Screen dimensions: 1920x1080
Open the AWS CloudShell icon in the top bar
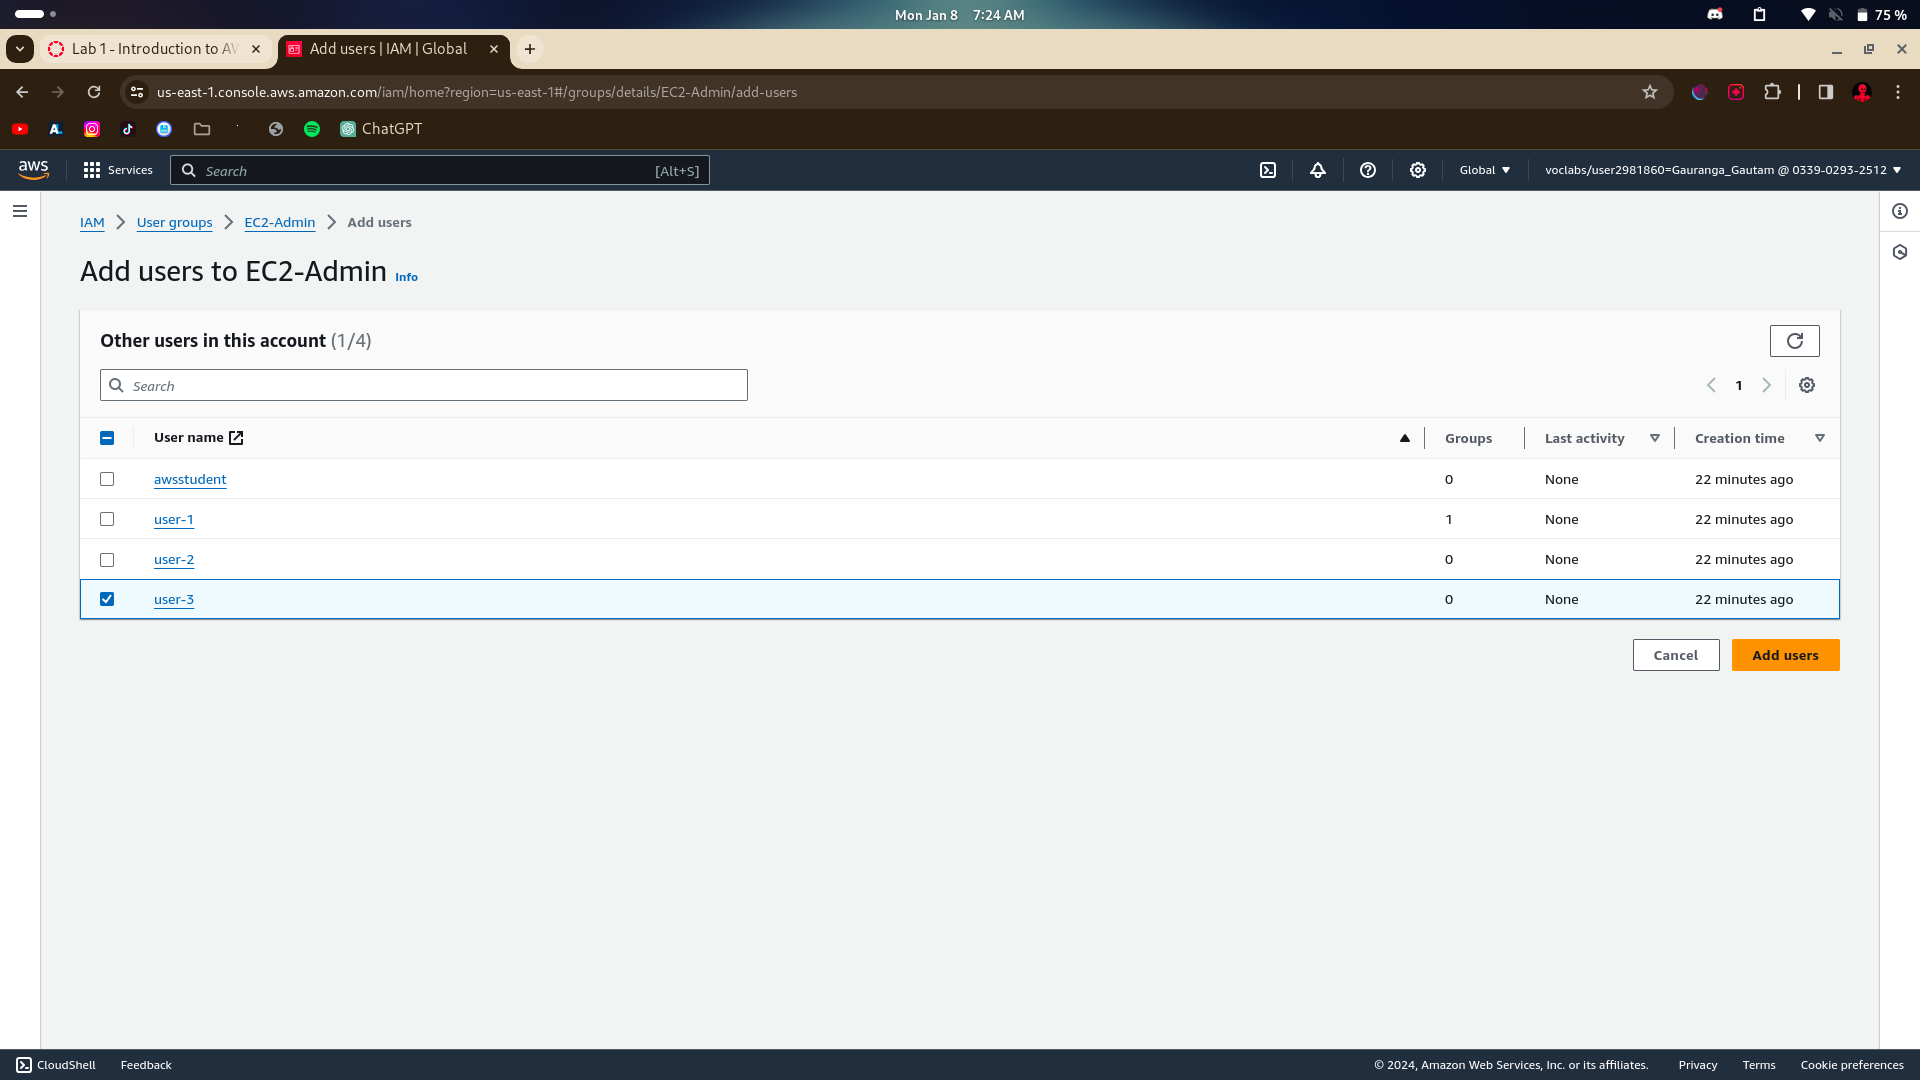1268,170
